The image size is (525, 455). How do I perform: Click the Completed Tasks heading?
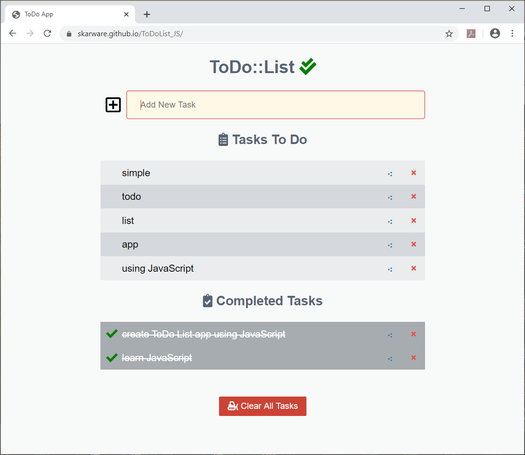coord(269,301)
